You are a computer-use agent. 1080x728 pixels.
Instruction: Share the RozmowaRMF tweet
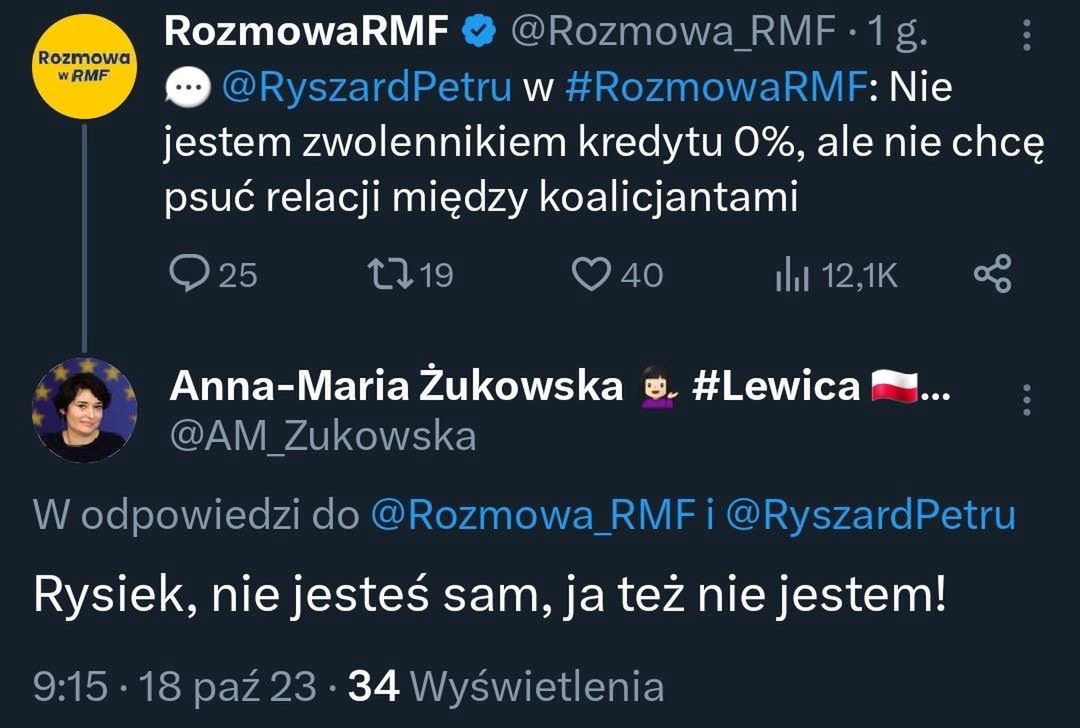coord(992,275)
